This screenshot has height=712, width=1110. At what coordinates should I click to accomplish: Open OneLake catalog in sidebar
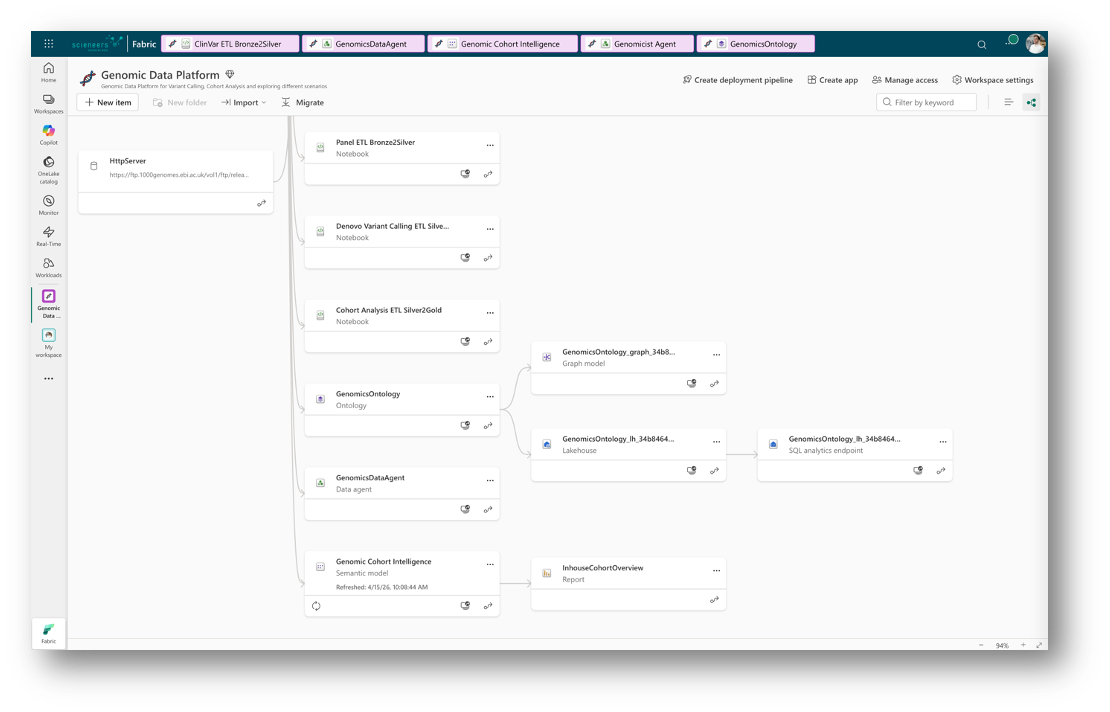click(x=48, y=170)
